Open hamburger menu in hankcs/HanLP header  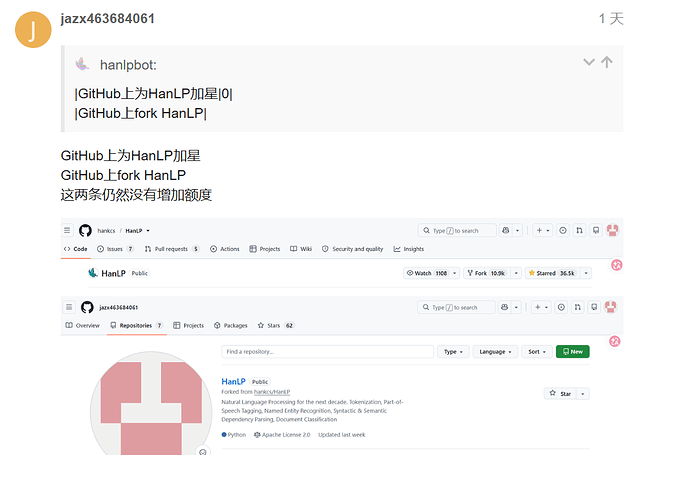pyautogui.click(x=67, y=230)
